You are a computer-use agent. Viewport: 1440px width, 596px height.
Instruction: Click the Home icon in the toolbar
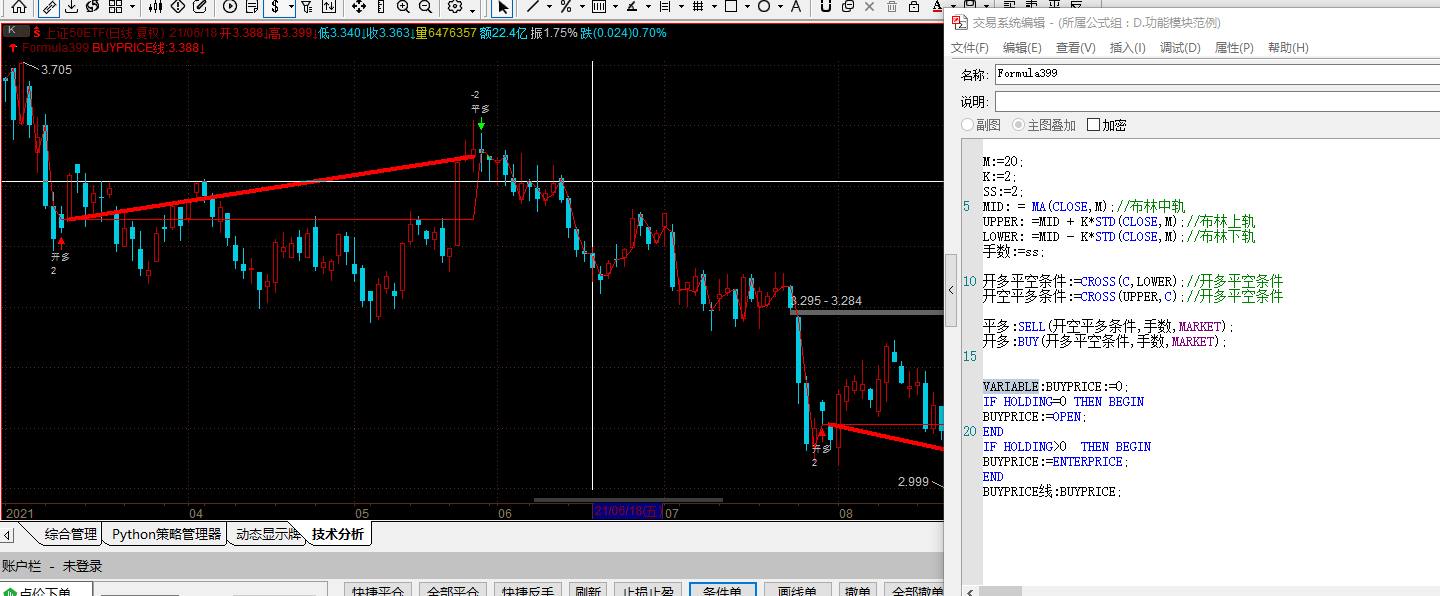click(x=18, y=7)
